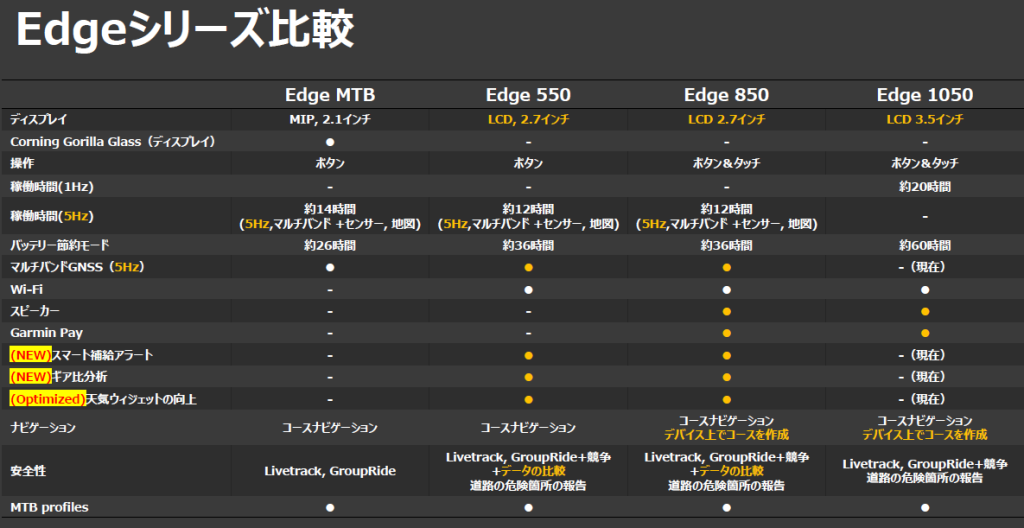Click the Garmin Pay dot for Edge 1050
The height and width of the screenshot is (528, 1024).
pyautogui.click(x=925, y=333)
